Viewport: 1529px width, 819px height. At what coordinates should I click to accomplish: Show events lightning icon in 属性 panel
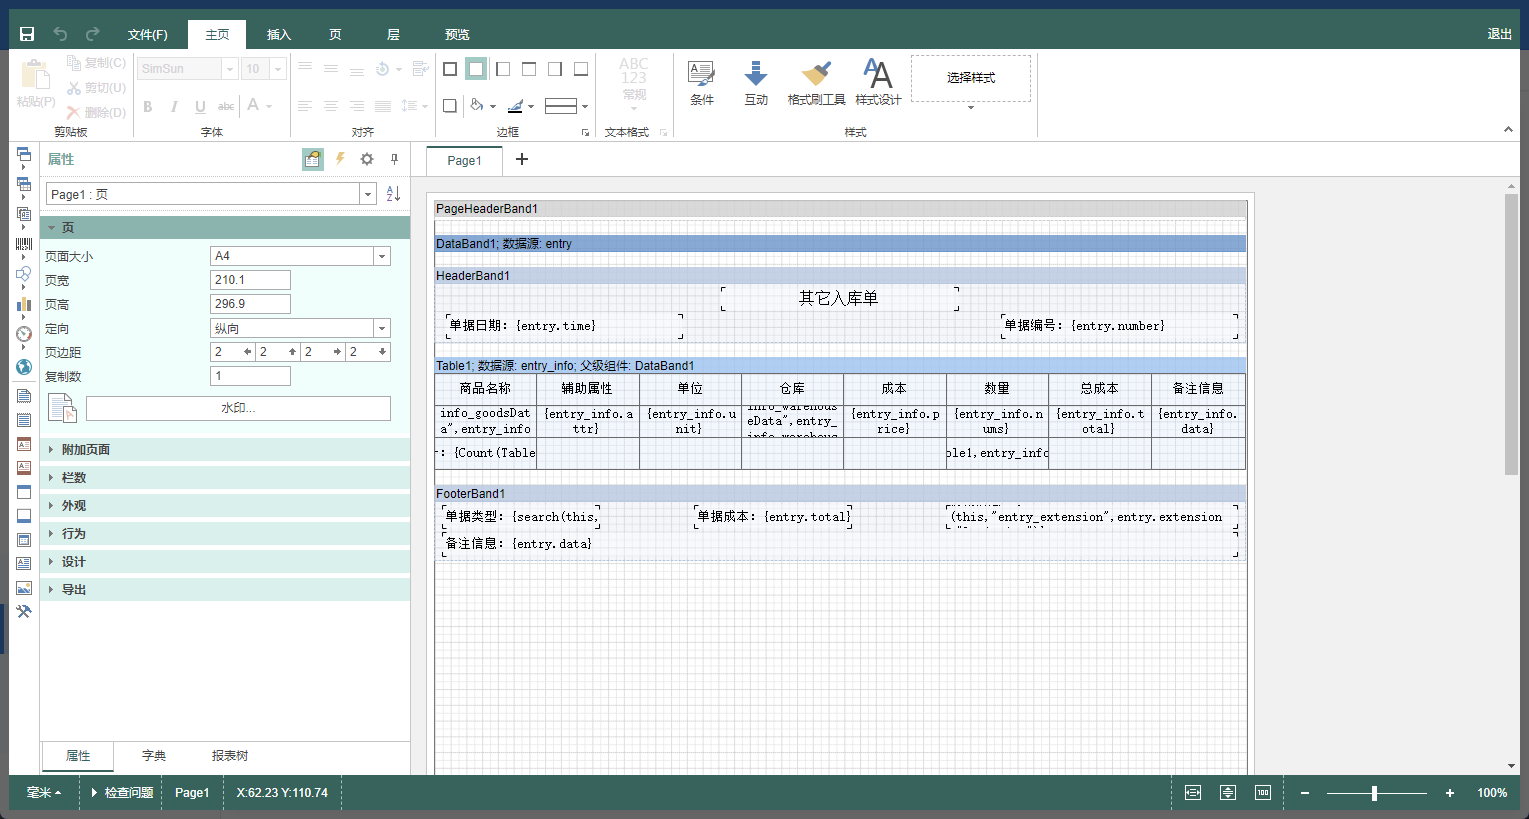click(340, 159)
